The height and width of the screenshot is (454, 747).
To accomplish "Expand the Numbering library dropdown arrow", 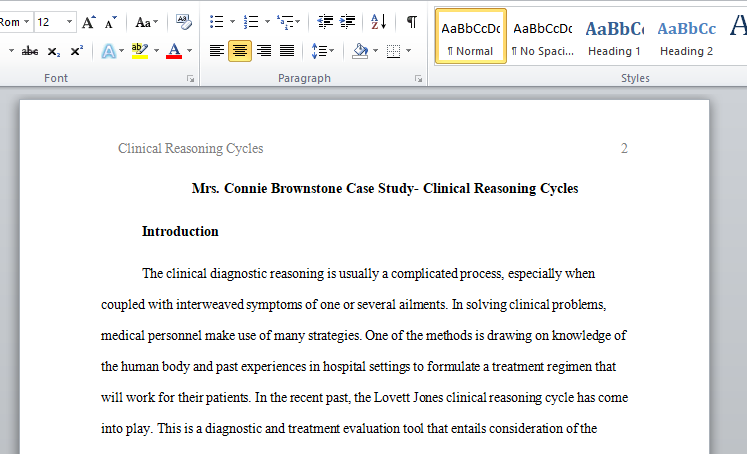I will [x=267, y=22].
